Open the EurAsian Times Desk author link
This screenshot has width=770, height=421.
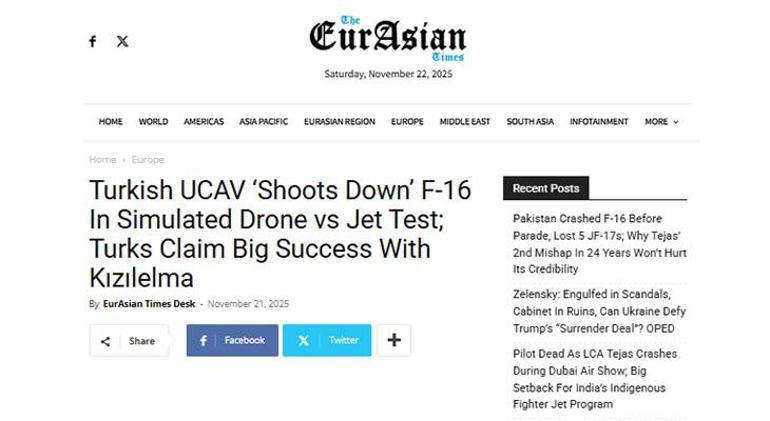click(149, 304)
